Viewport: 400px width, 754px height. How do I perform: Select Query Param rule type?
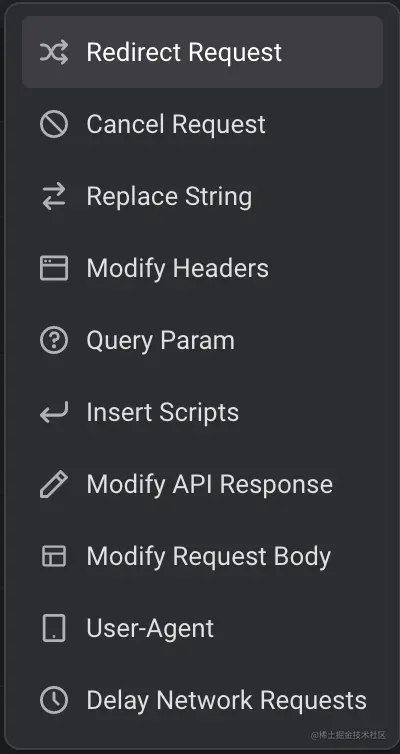tap(202, 340)
